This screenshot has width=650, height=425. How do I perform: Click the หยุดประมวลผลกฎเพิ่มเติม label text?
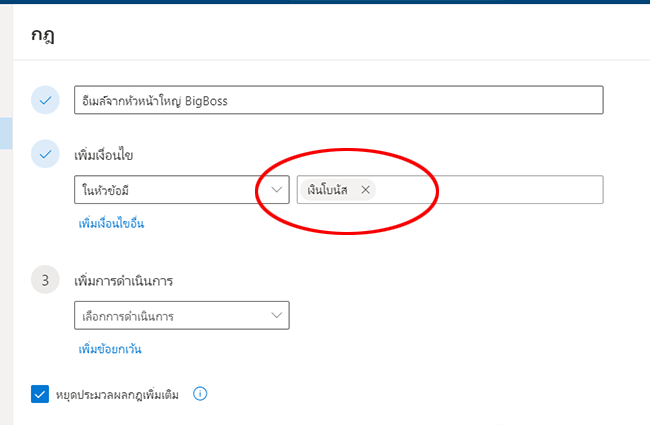point(117,395)
